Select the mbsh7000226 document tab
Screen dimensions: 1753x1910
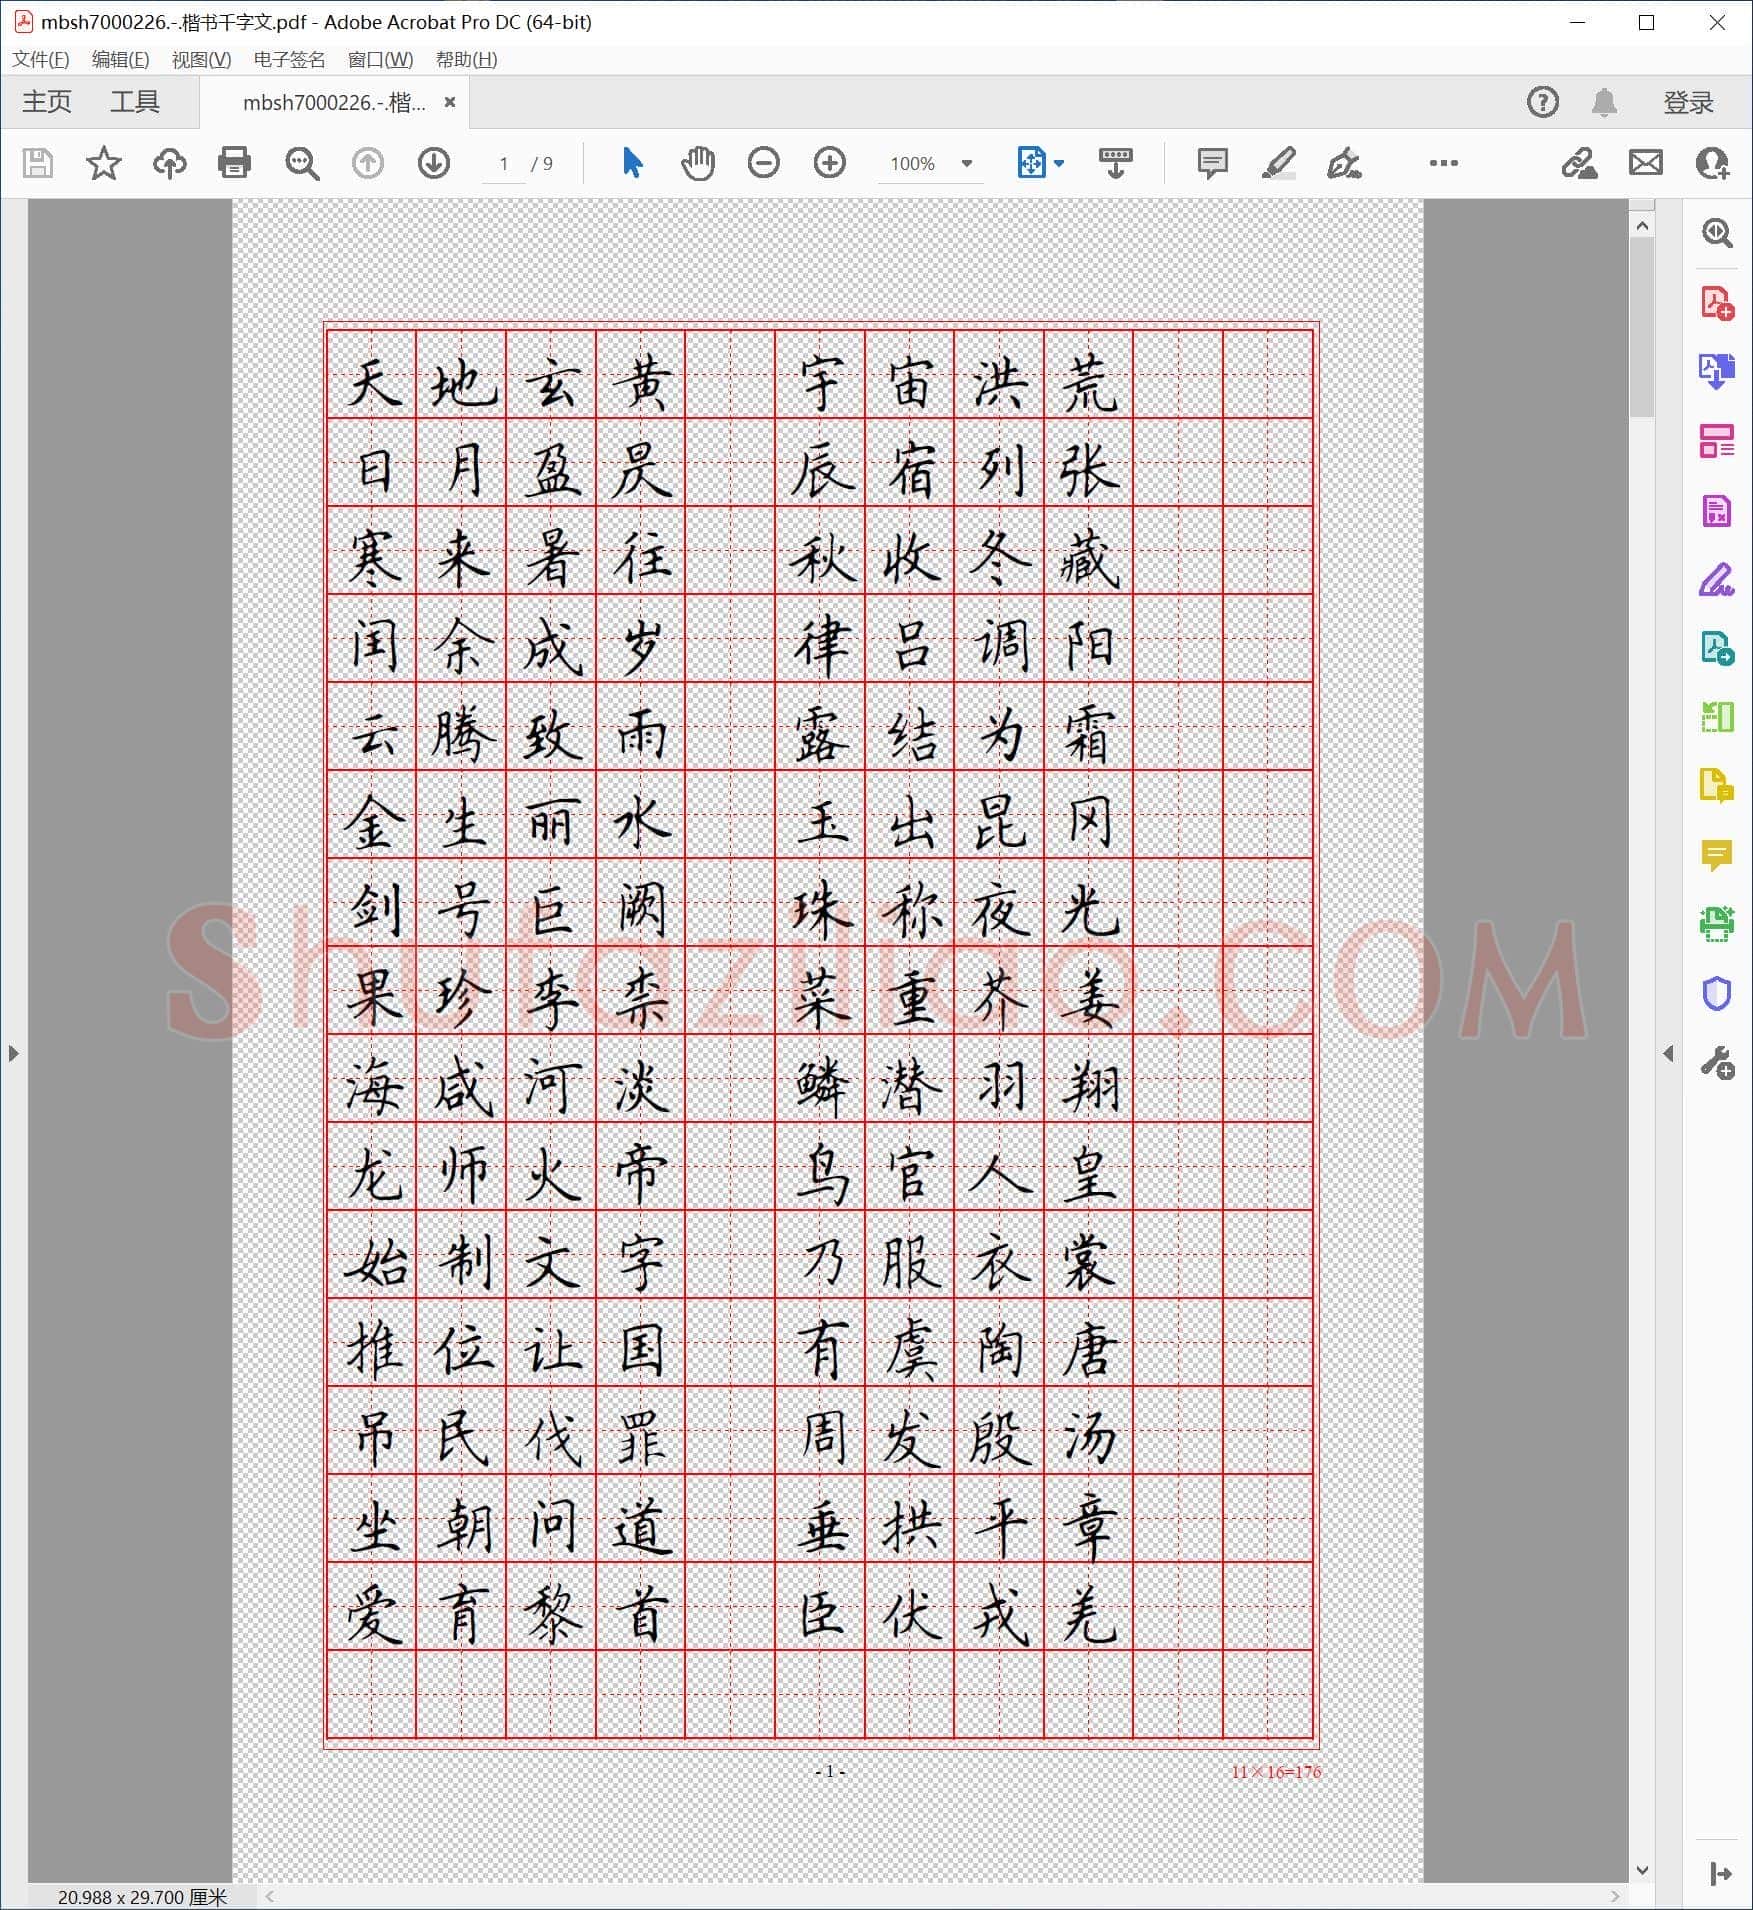click(334, 102)
